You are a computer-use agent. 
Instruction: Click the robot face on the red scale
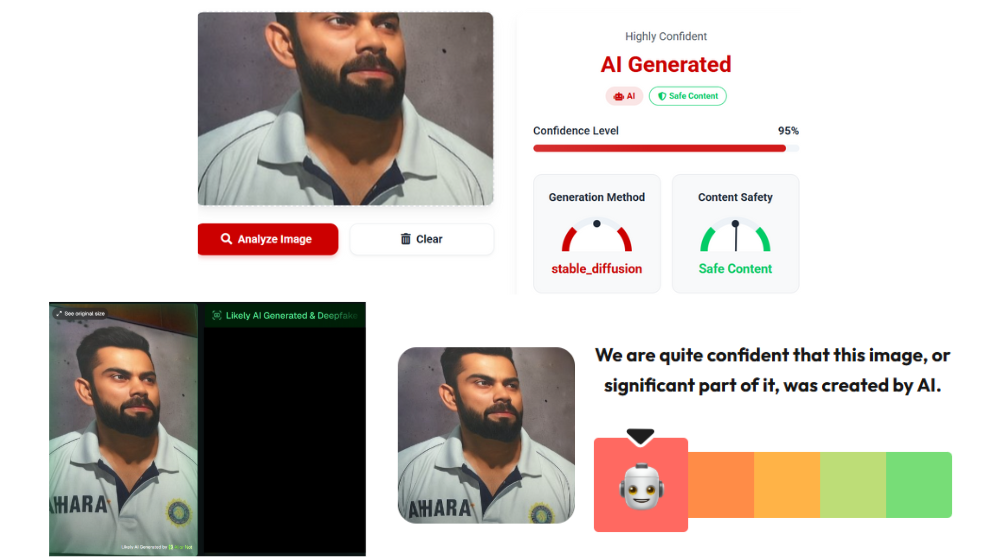click(642, 487)
